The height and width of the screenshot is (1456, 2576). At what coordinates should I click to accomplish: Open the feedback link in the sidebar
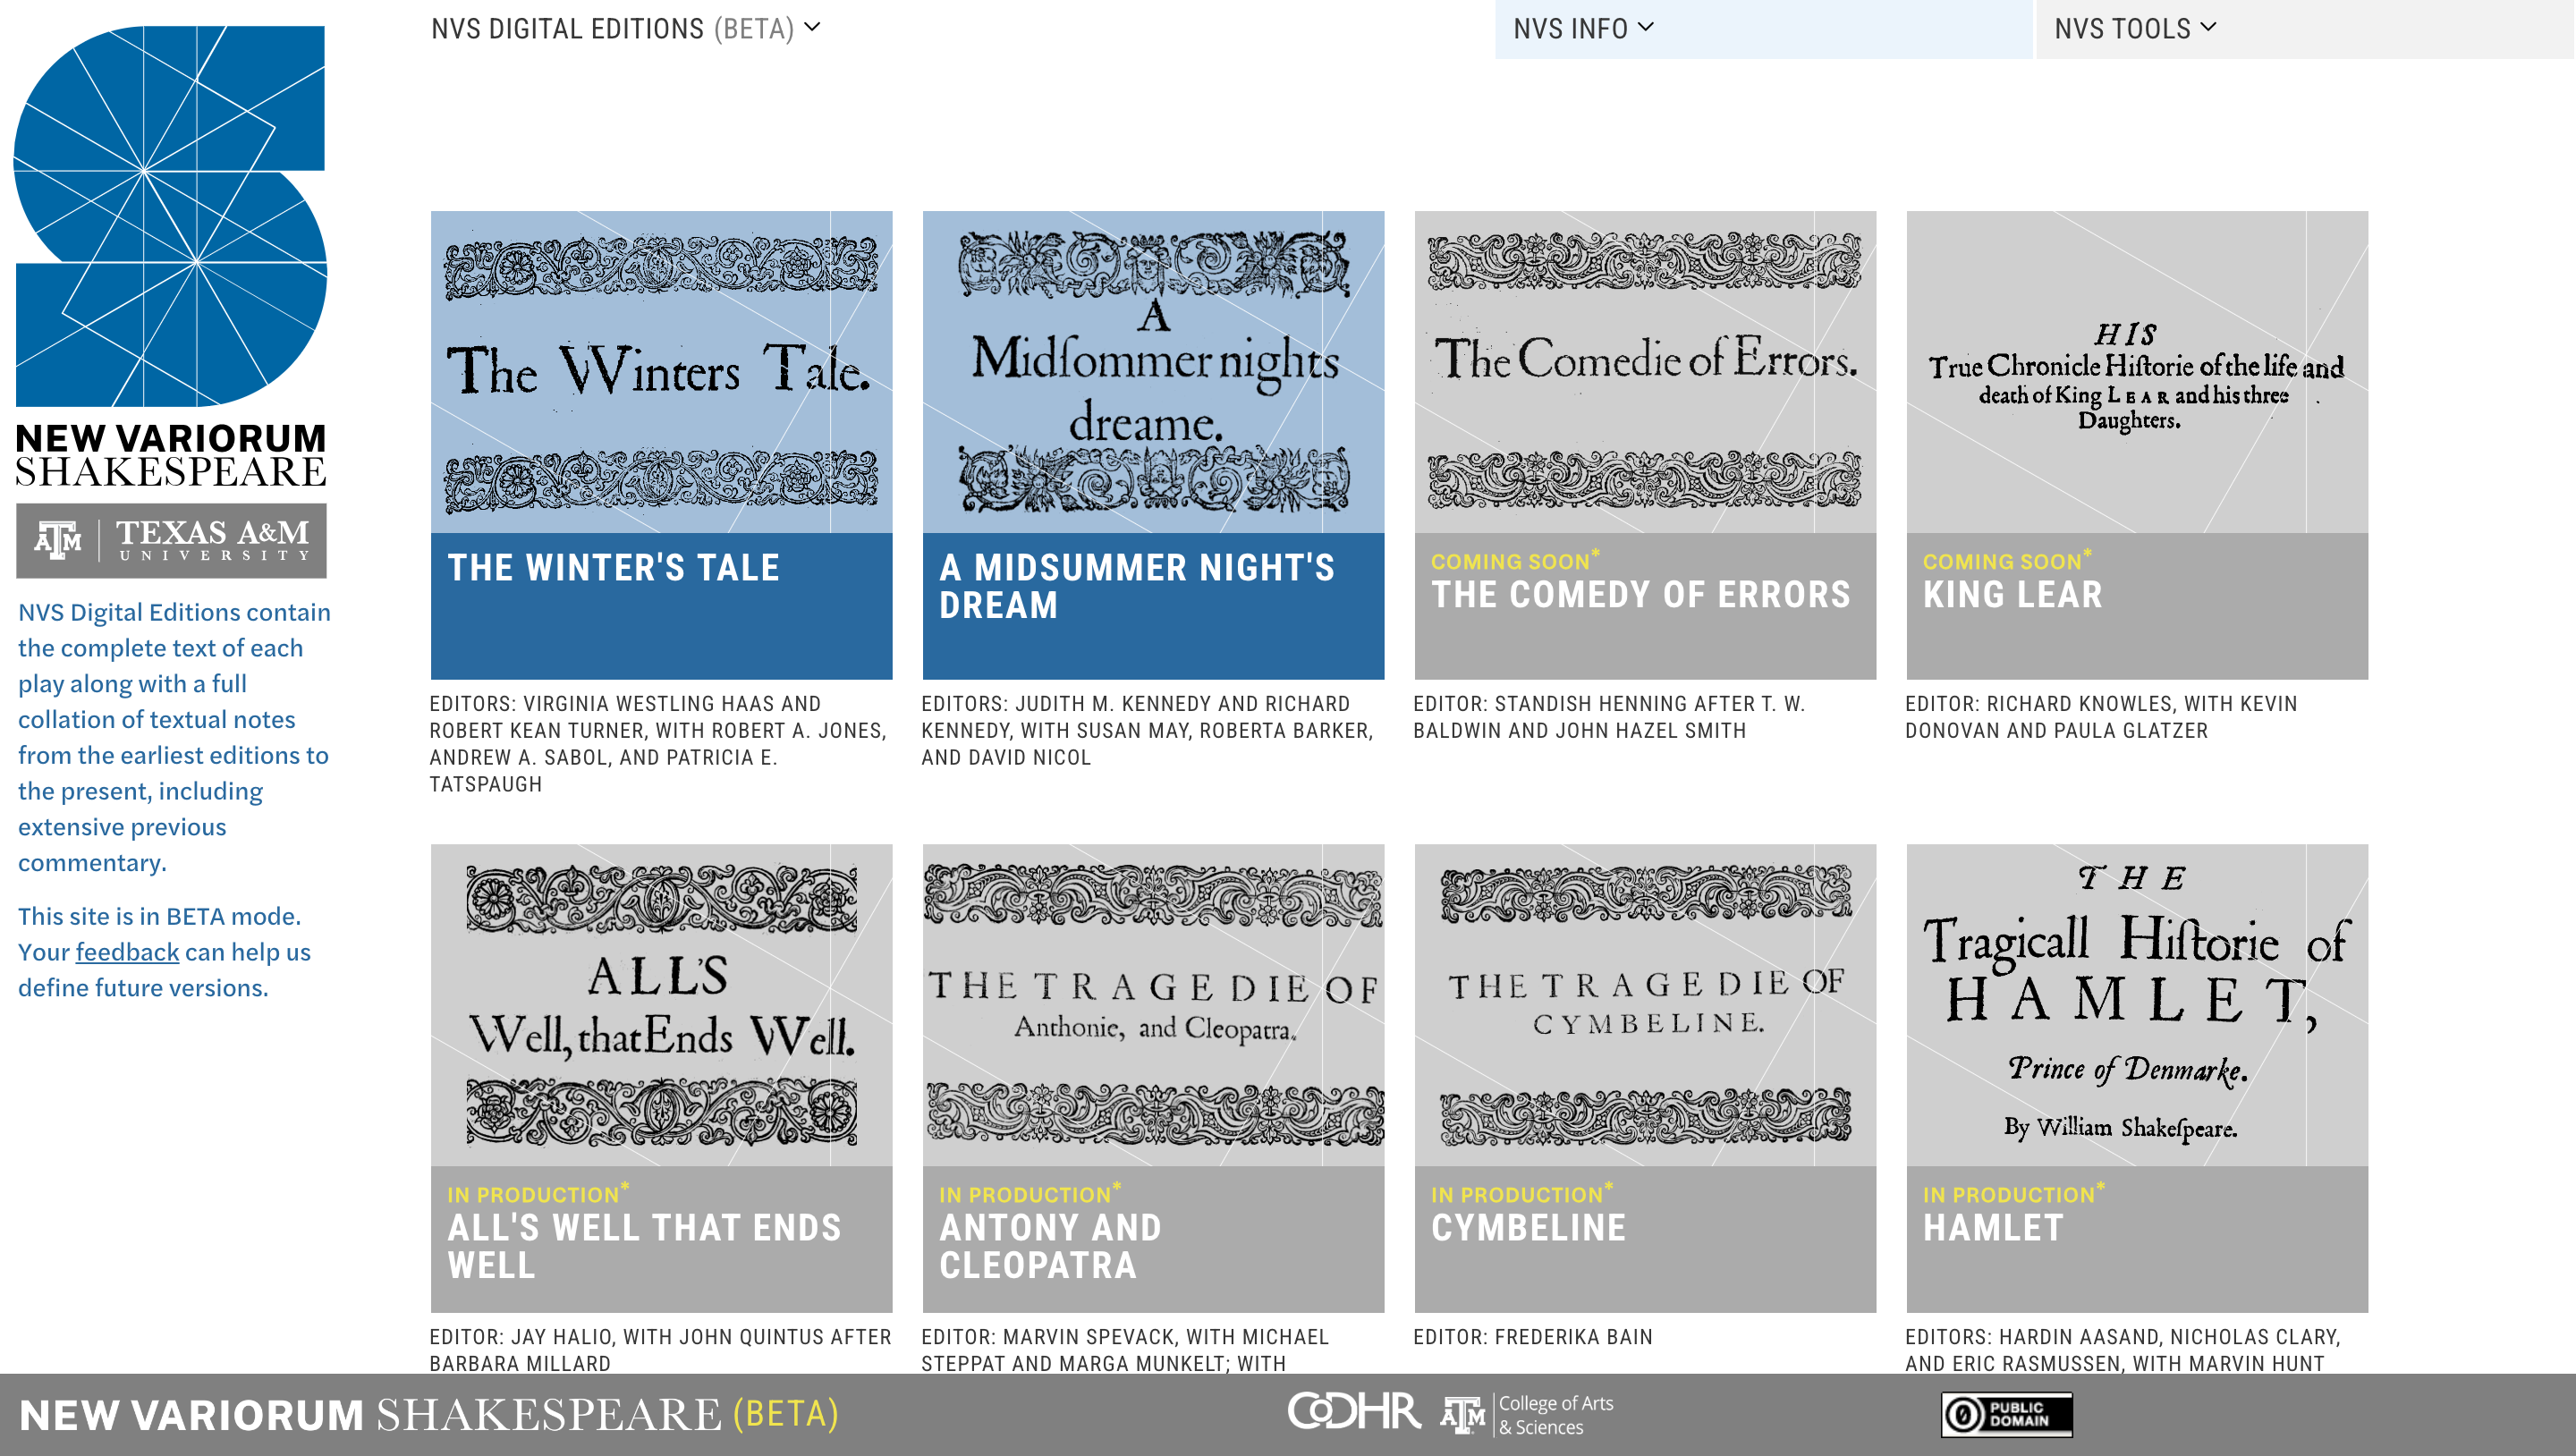(x=127, y=952)
